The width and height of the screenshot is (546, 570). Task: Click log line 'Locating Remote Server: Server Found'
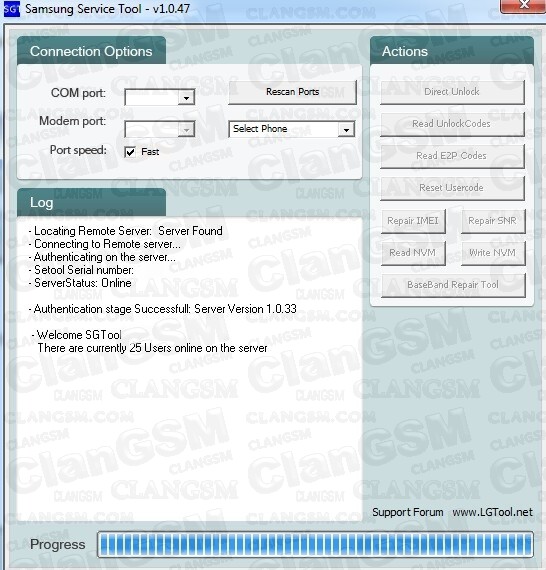125,231
